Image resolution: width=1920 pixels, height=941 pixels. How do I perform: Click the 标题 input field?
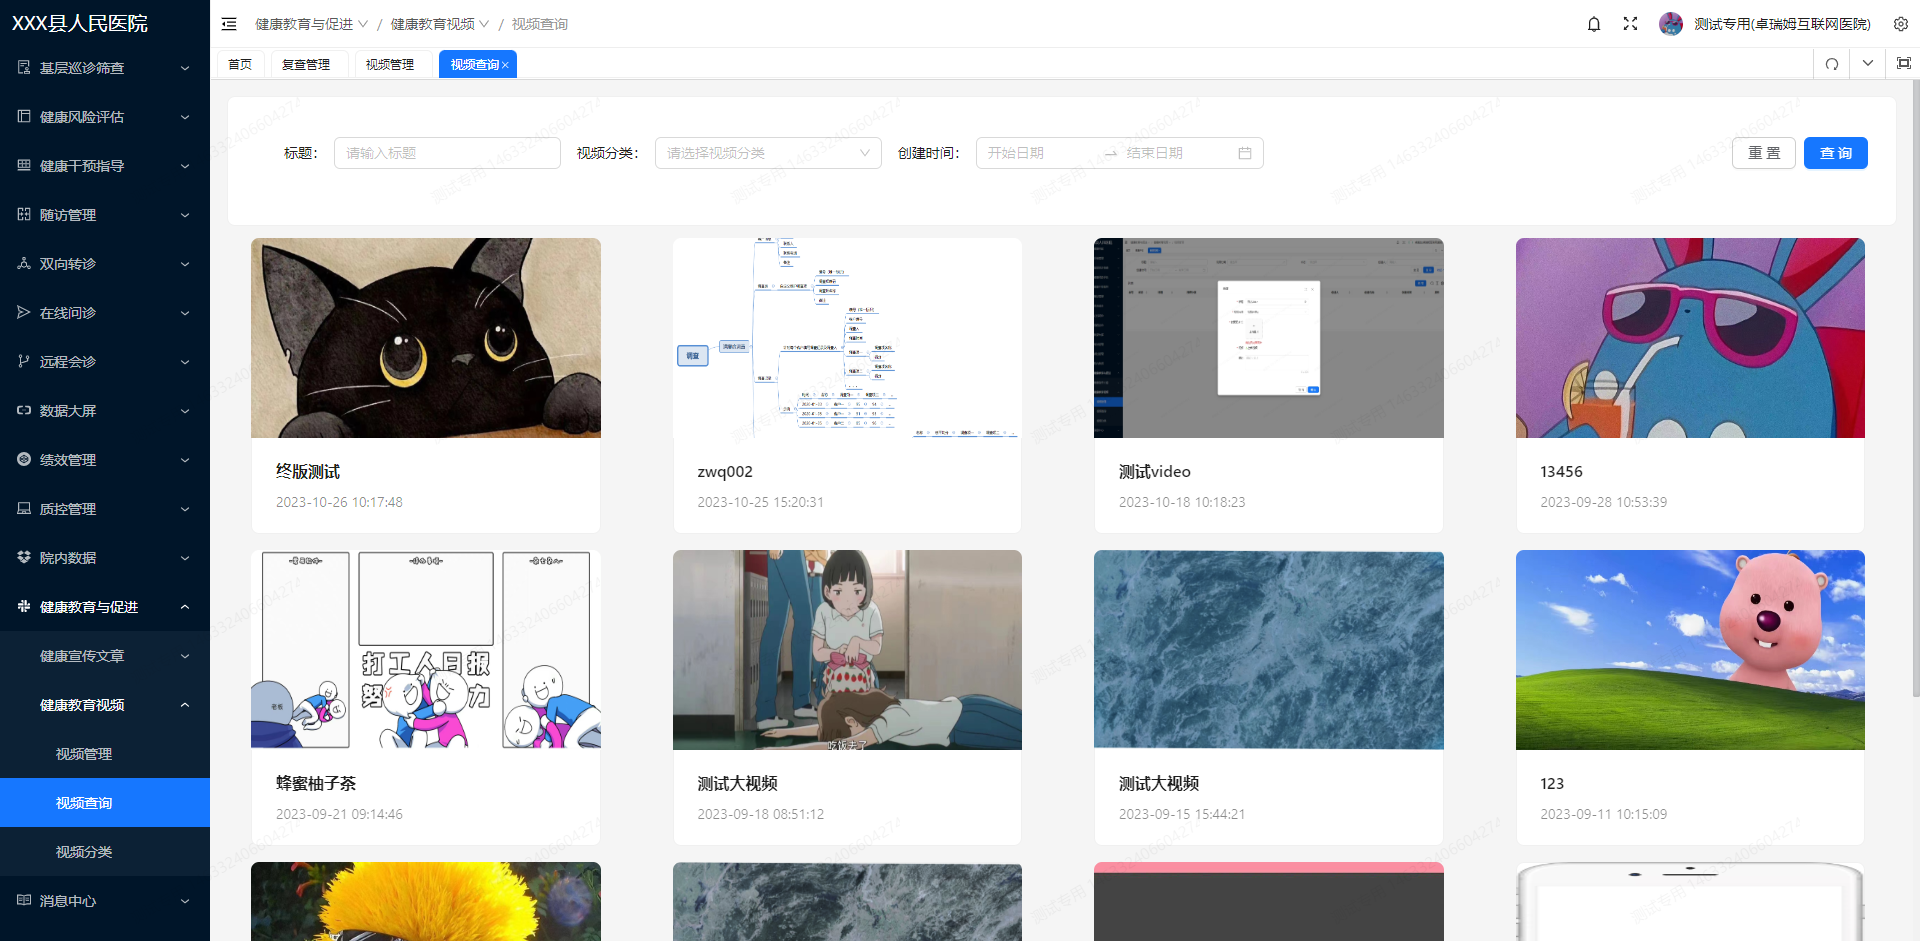point(447,153)
